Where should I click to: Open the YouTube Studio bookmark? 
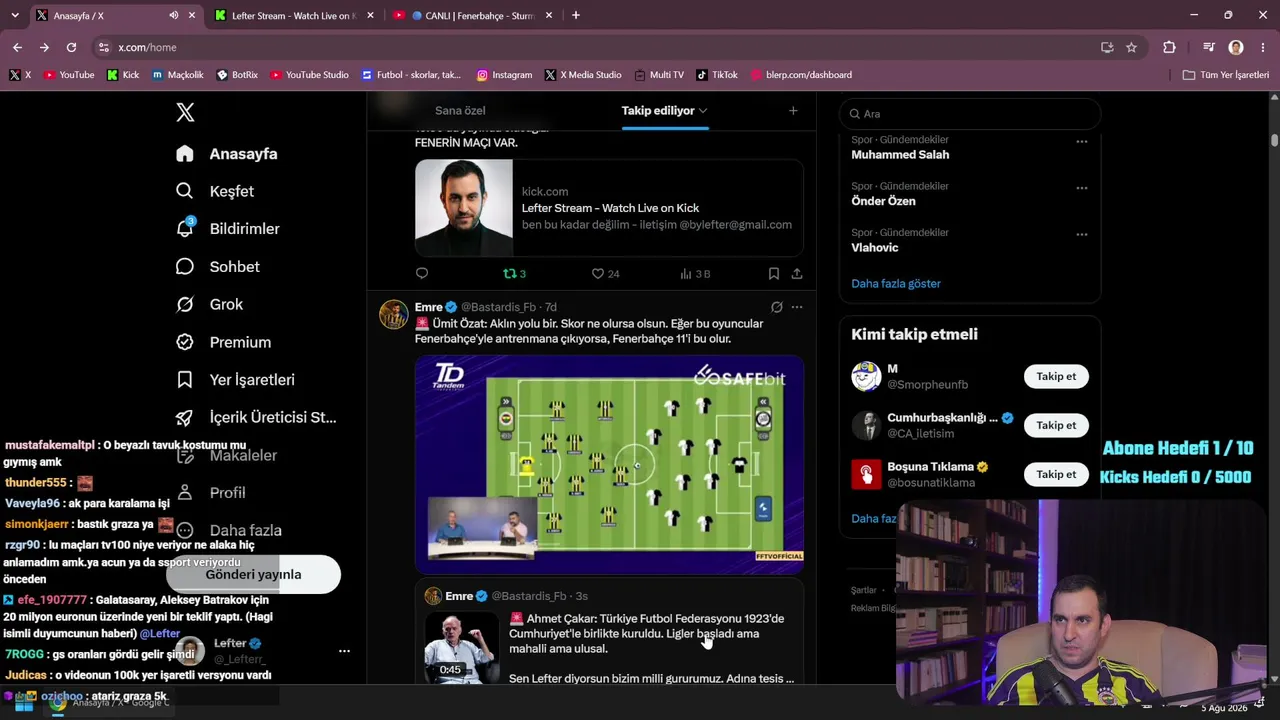(x=309, y=75)
